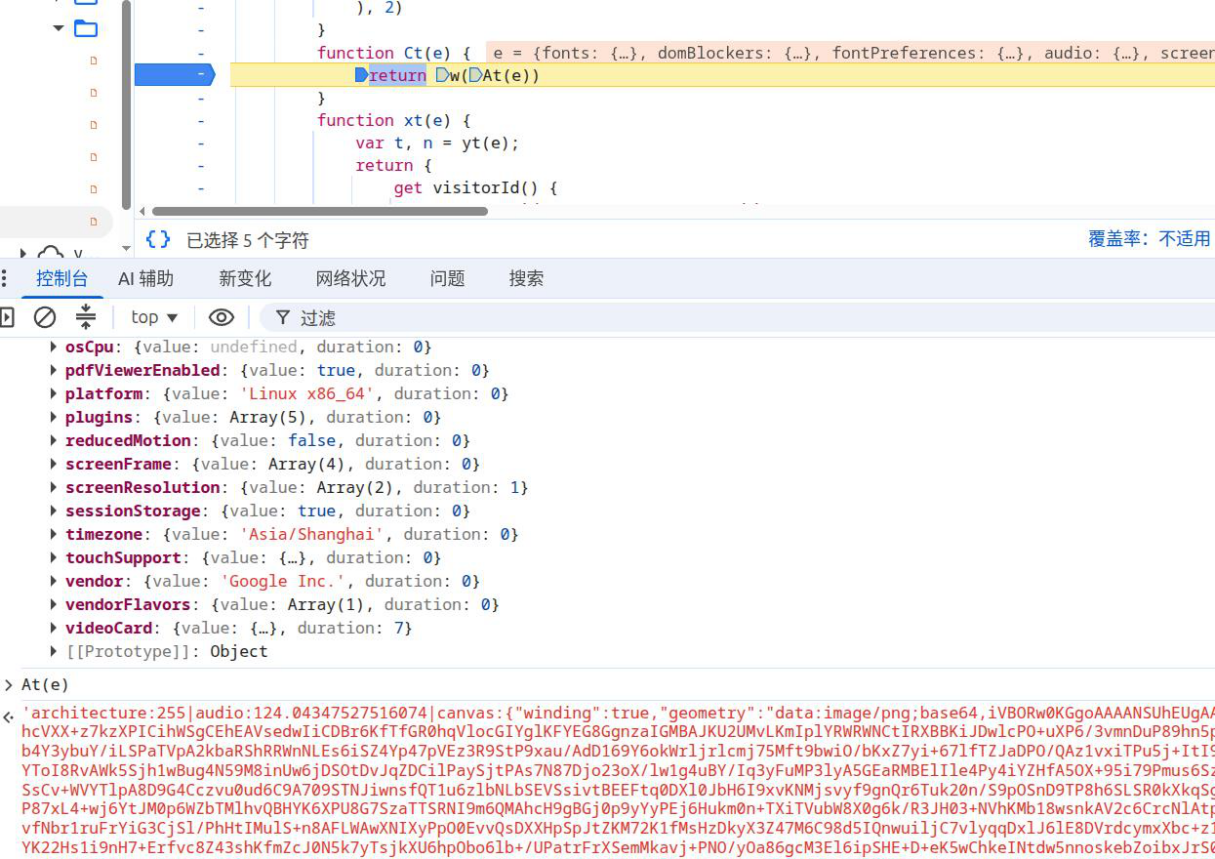Open the 问题 tab
1215x859 pixels.
coord(448,279)
